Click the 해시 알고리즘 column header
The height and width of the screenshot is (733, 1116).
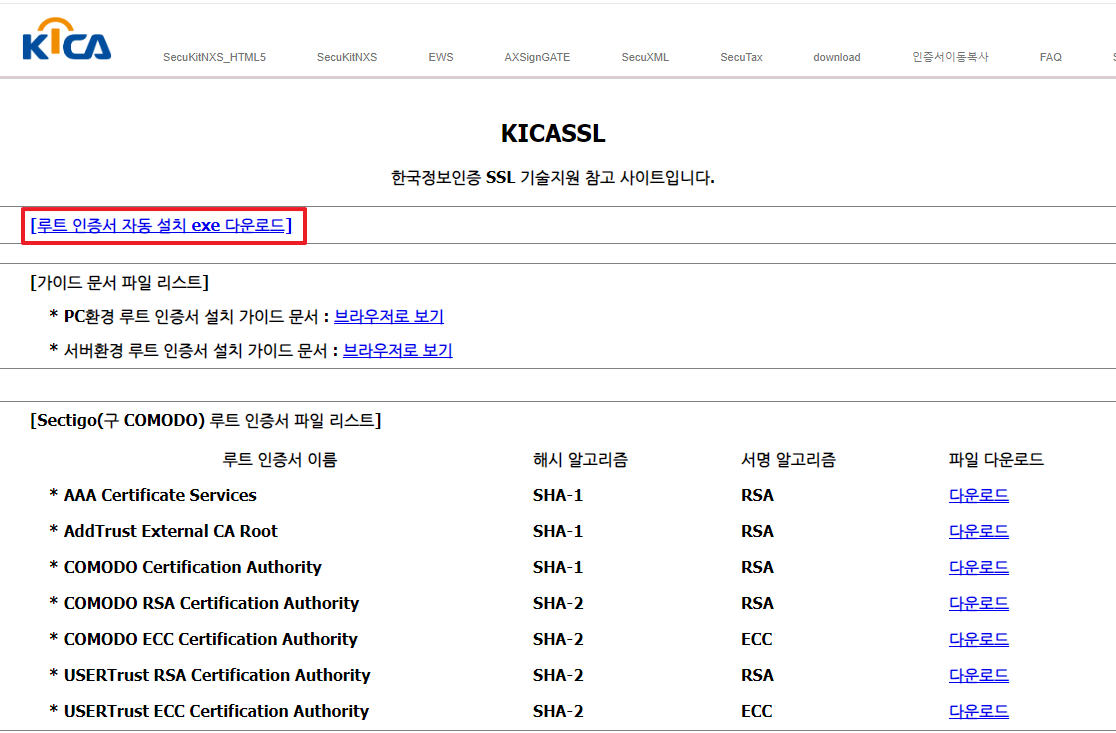[580, 460]
